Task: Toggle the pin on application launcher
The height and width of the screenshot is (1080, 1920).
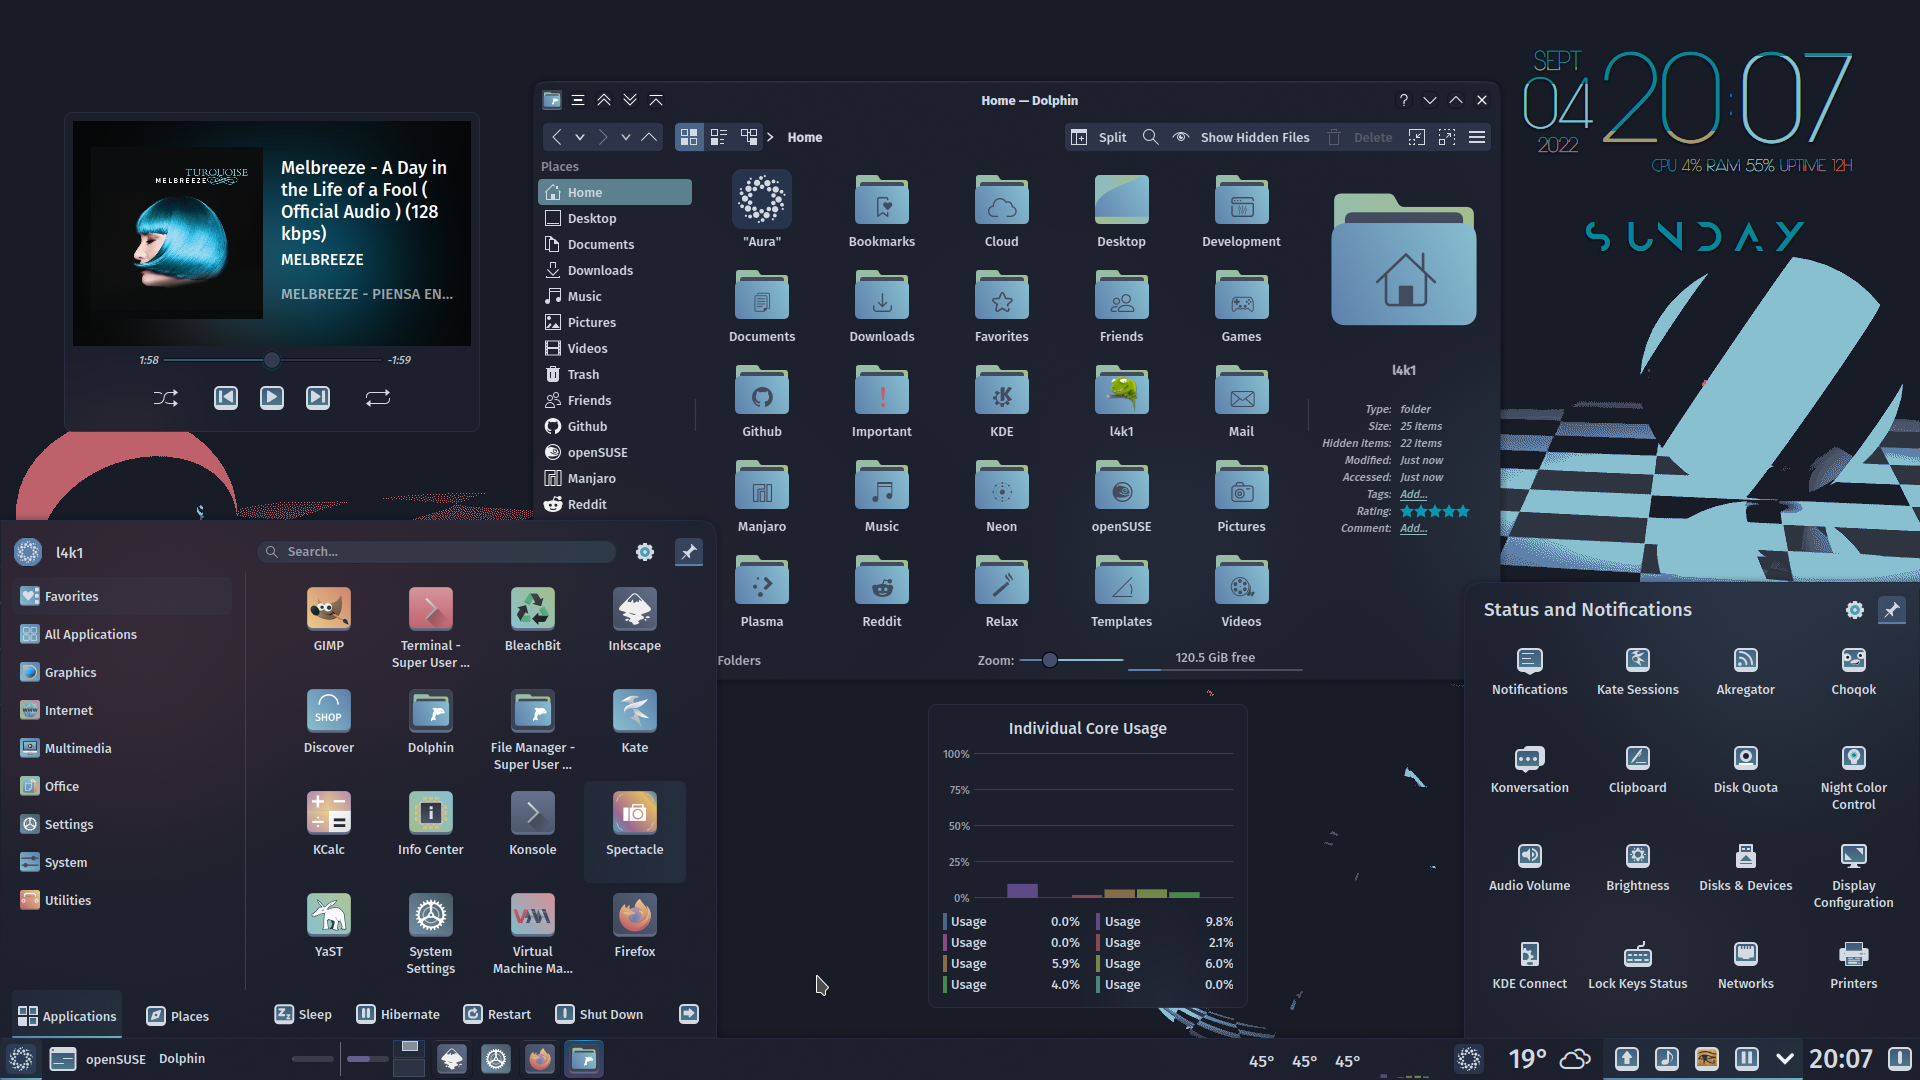Action: tap(689, 552)
